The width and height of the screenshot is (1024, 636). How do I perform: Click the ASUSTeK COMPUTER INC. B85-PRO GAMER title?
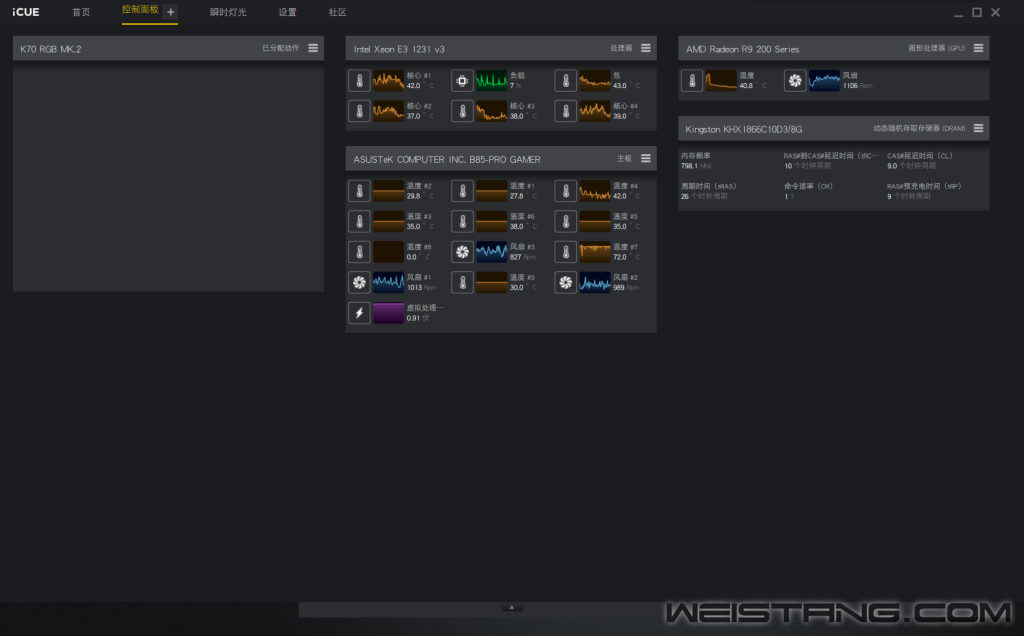[447, 159]
